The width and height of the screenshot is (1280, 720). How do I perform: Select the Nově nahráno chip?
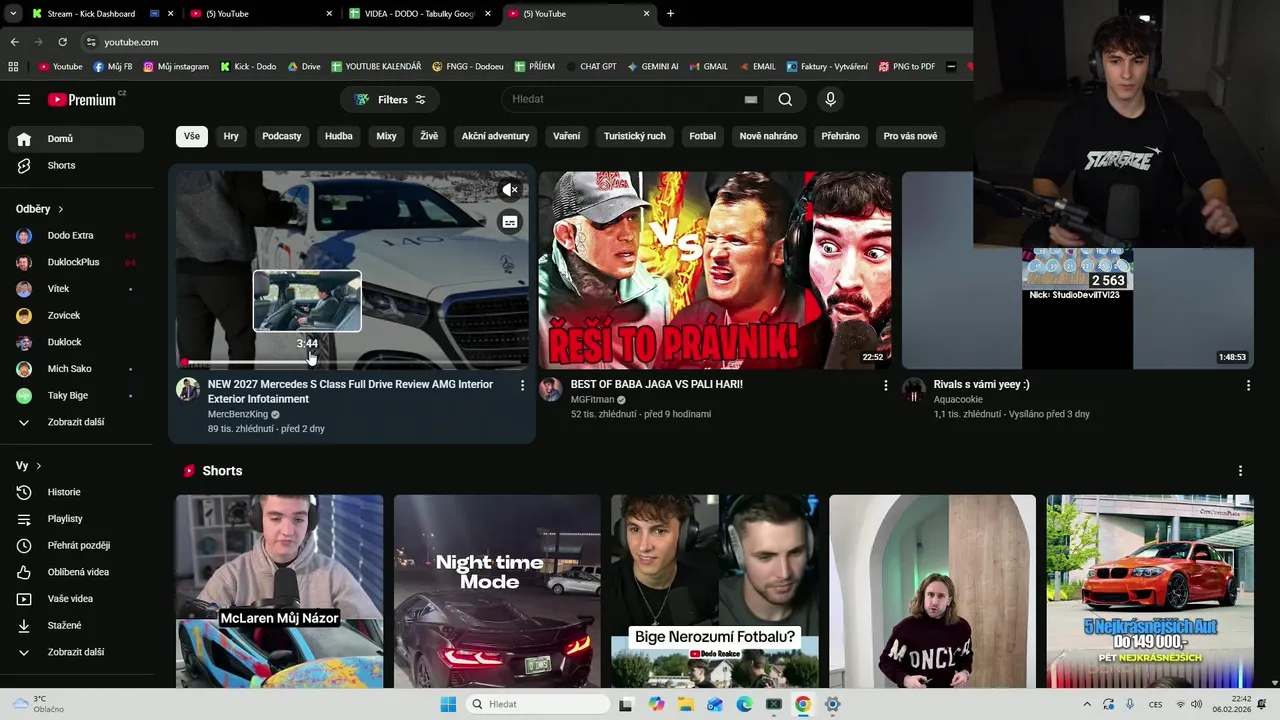pos(768,136)
